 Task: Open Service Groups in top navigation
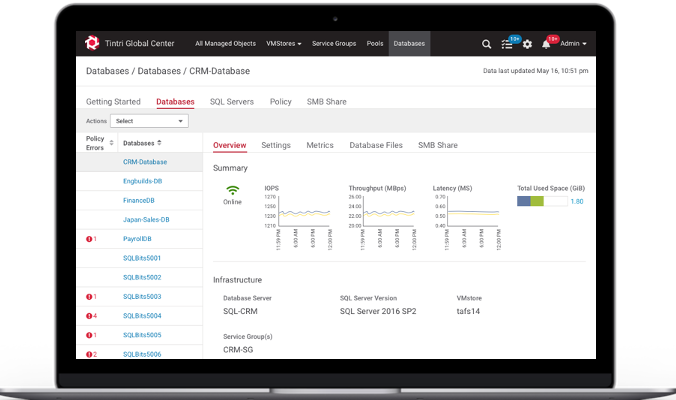pos(334,44)
